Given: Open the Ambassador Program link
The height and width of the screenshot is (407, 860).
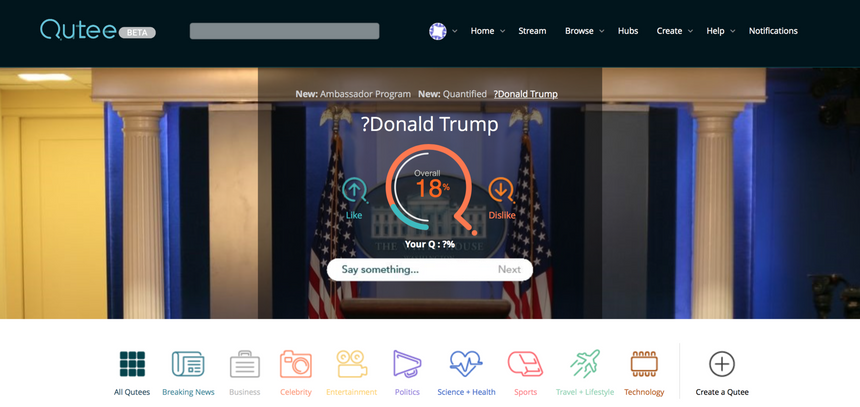Looking at the screenshot, I should pyautogui.click(x=365, y=94).
